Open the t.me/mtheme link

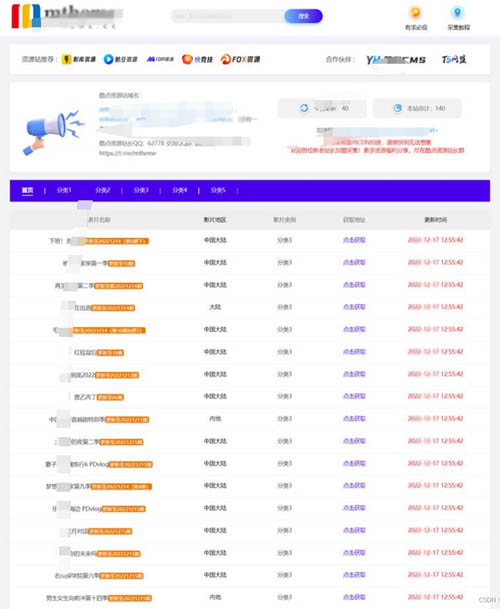click(127, 153)
